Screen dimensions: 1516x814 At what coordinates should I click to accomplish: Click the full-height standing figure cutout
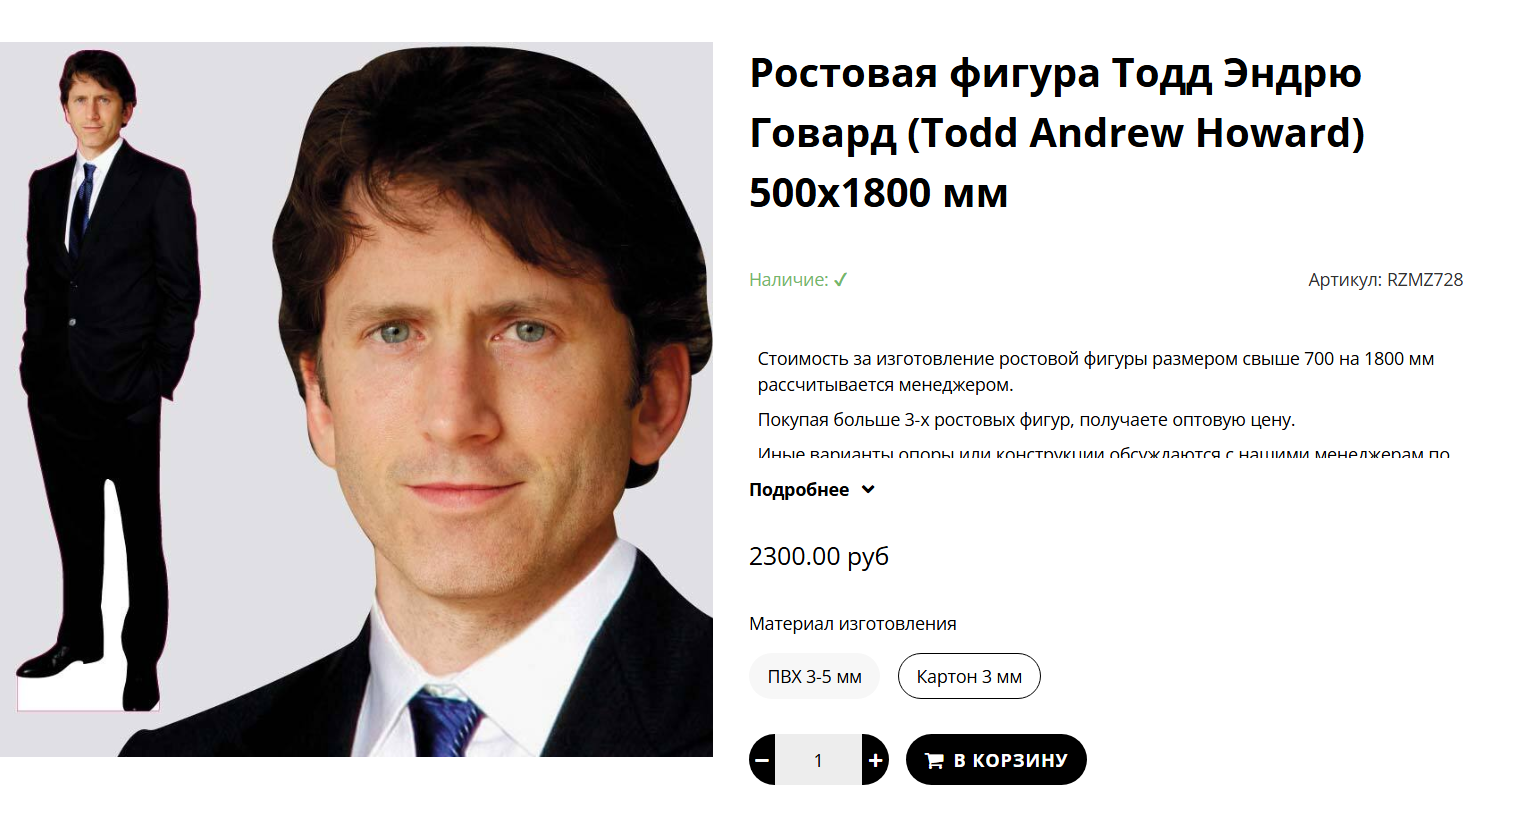(108, 380)
